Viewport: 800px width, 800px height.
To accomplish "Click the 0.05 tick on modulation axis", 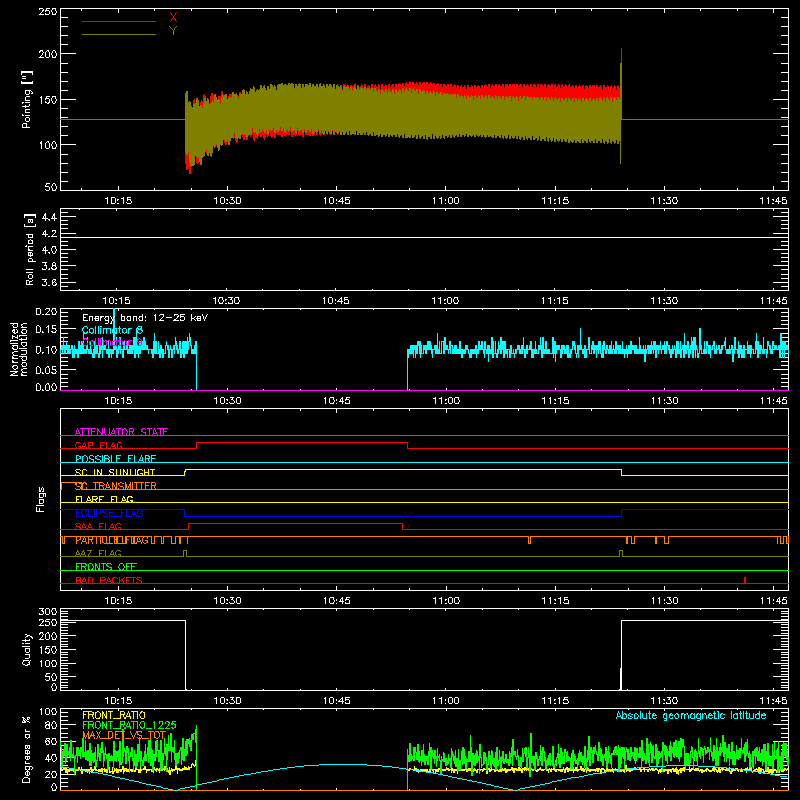I will [46, 369].
